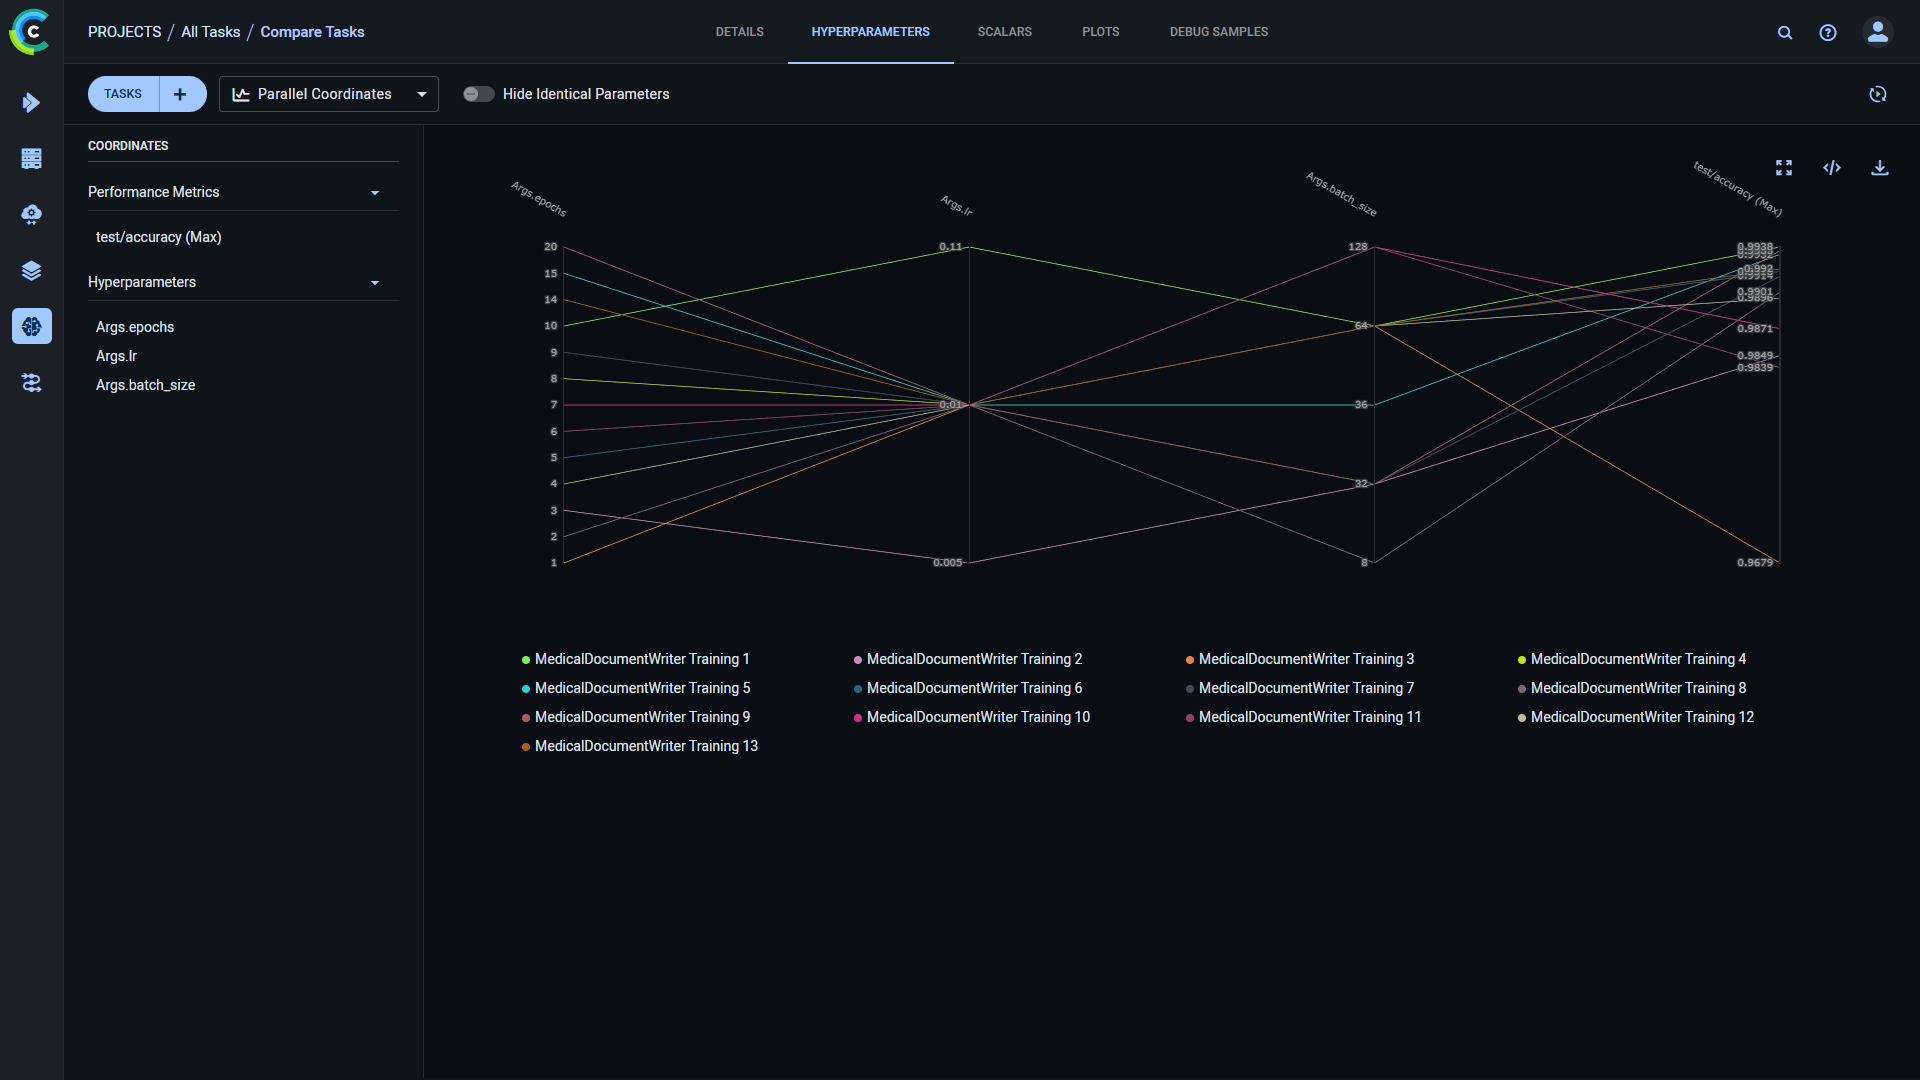Click the TASKS selection button
Viewport: 1920px width, 1080px height.
(122, 93)
